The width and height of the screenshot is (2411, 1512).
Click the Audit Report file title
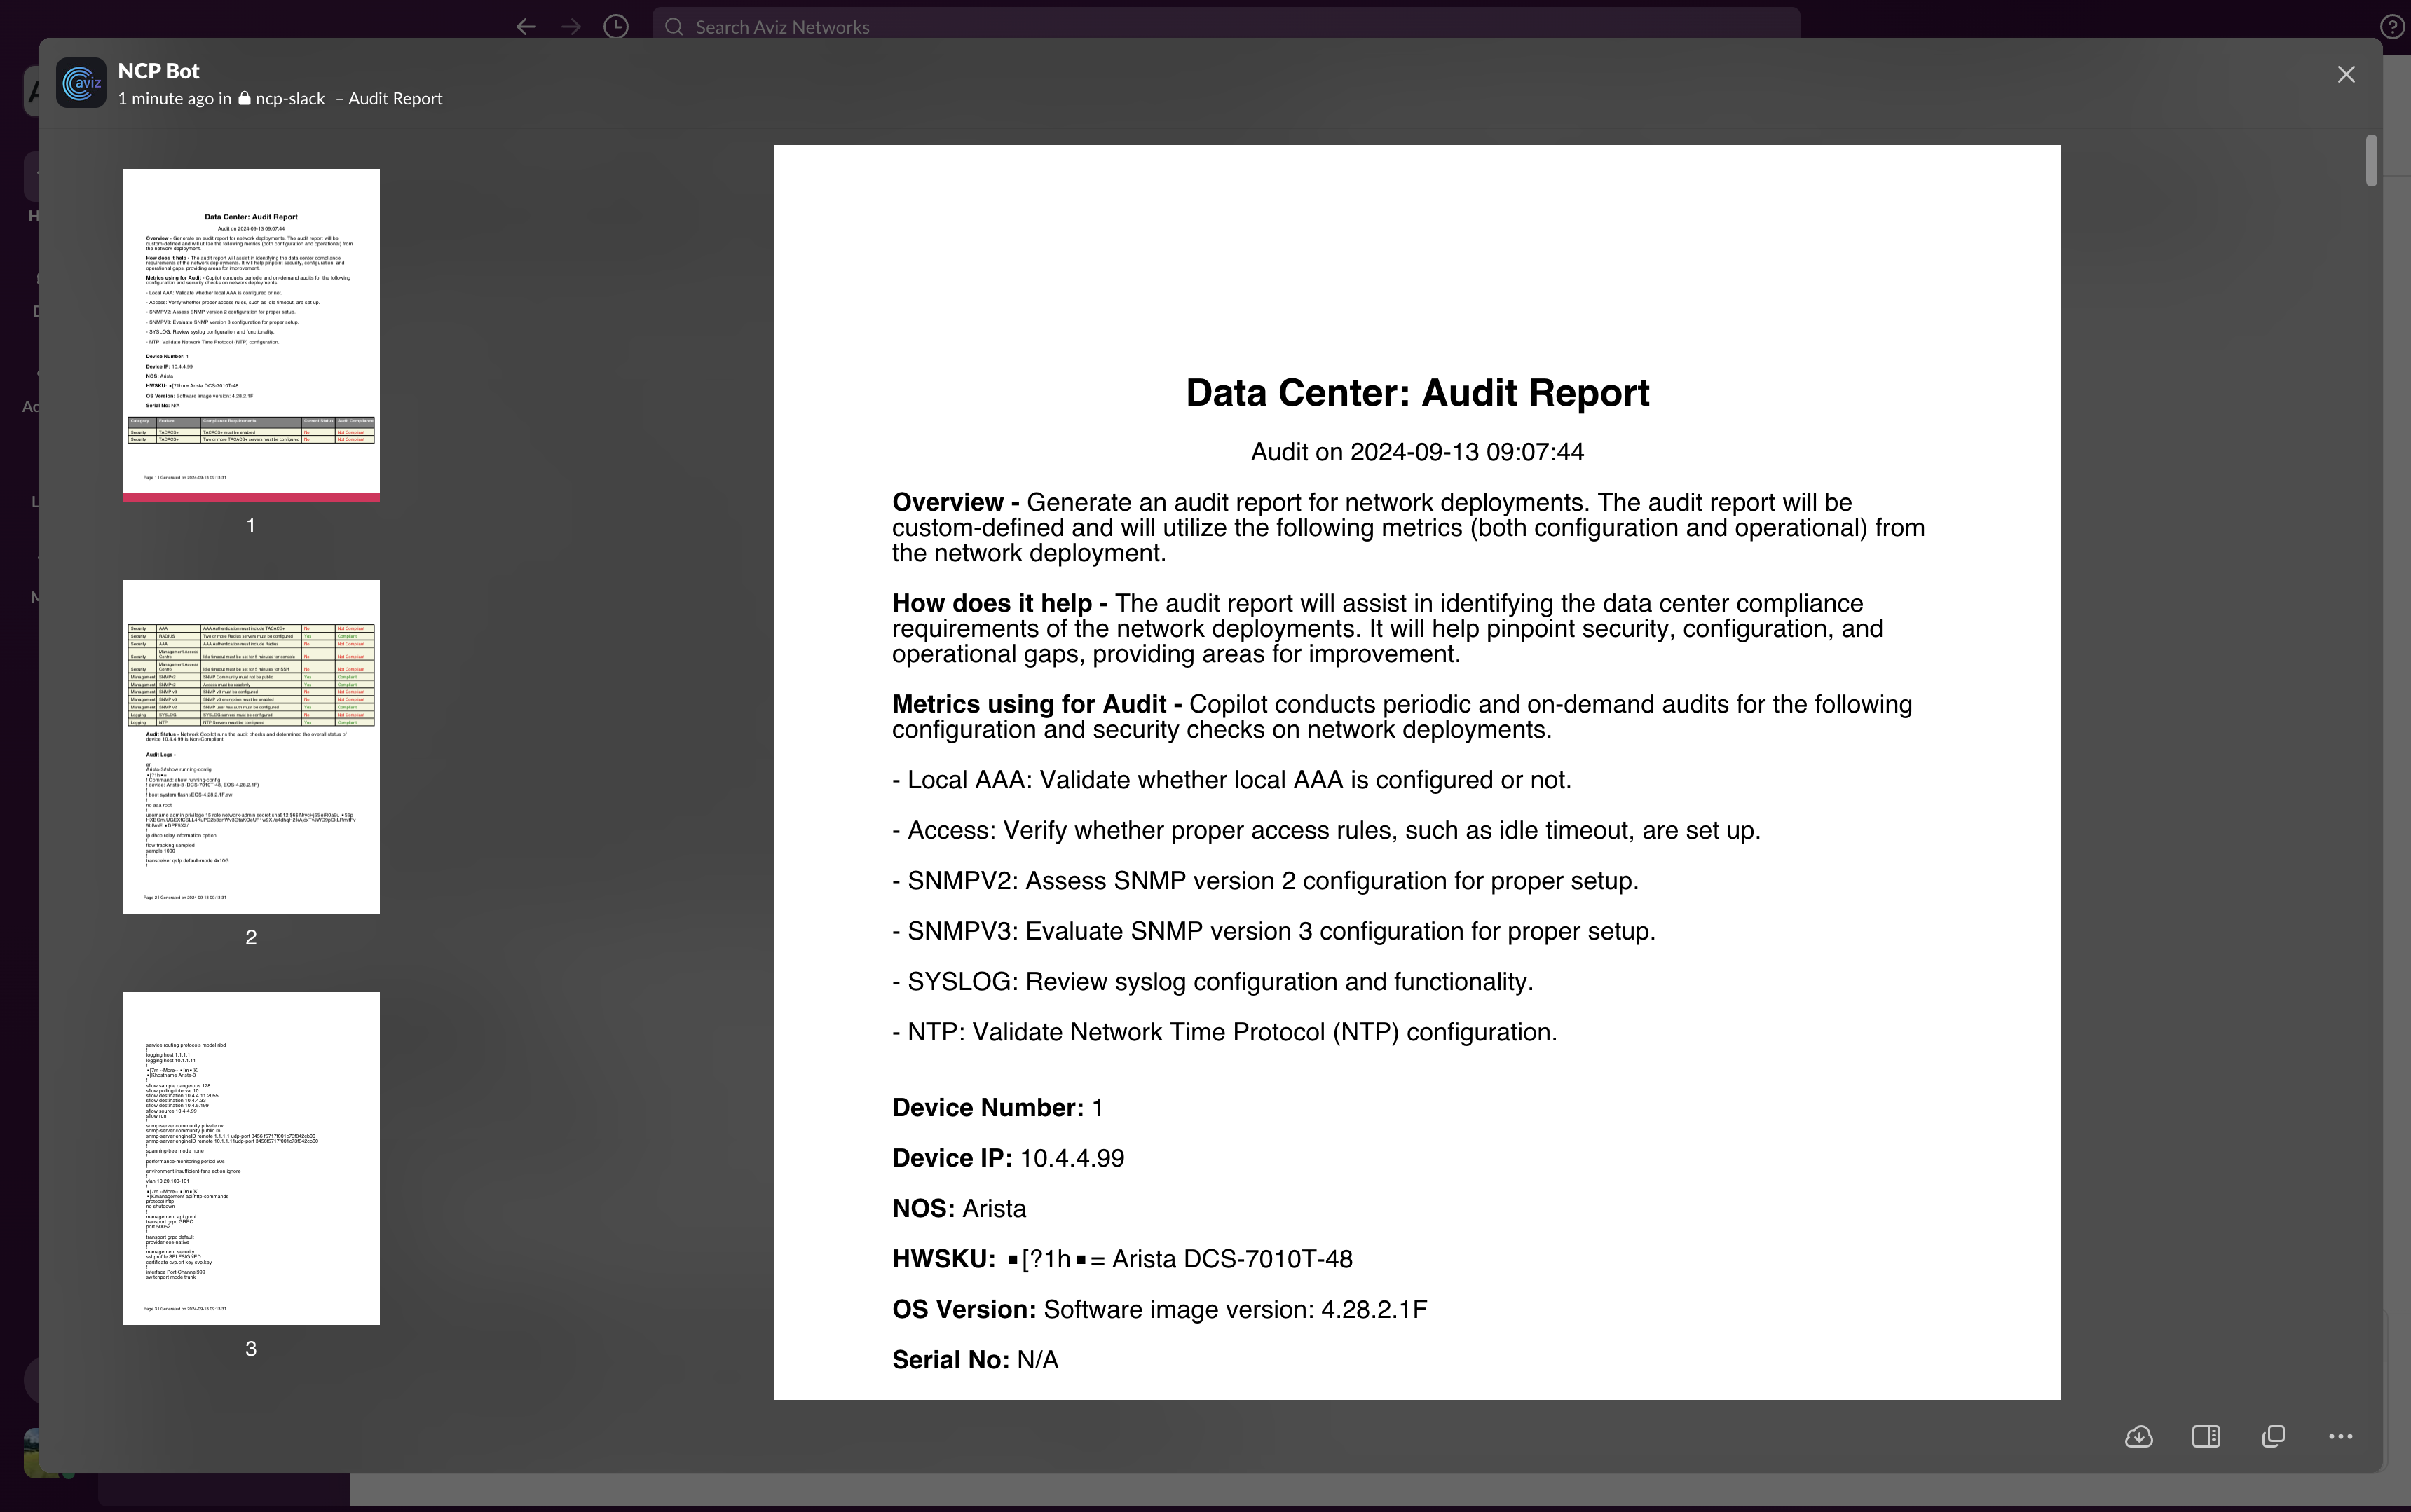coord(395,99)
